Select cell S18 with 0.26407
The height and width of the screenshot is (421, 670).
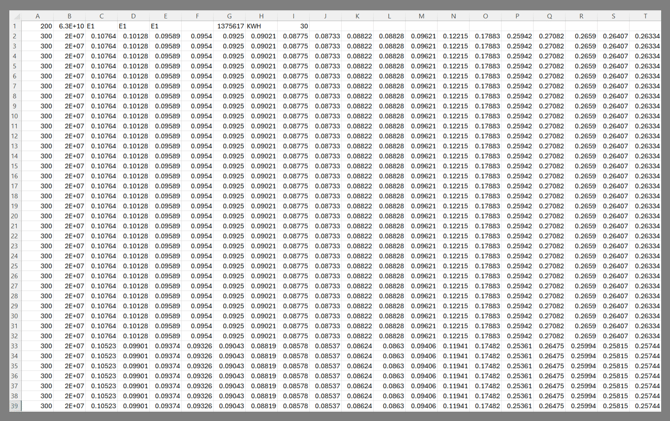pos(614,196)
